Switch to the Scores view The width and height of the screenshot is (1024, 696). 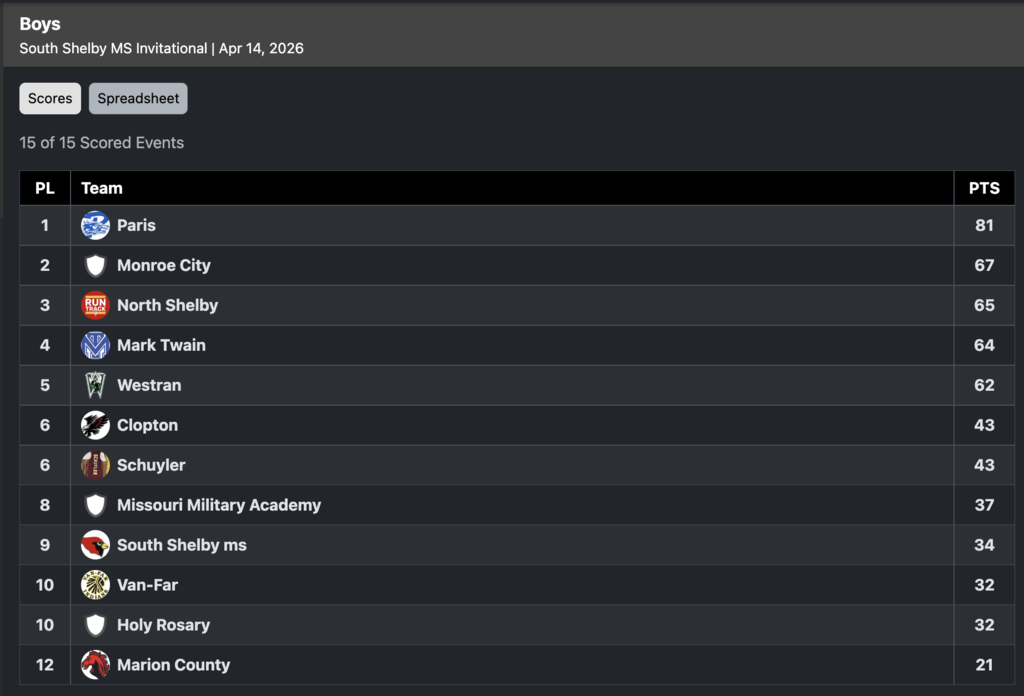point(50,99)
